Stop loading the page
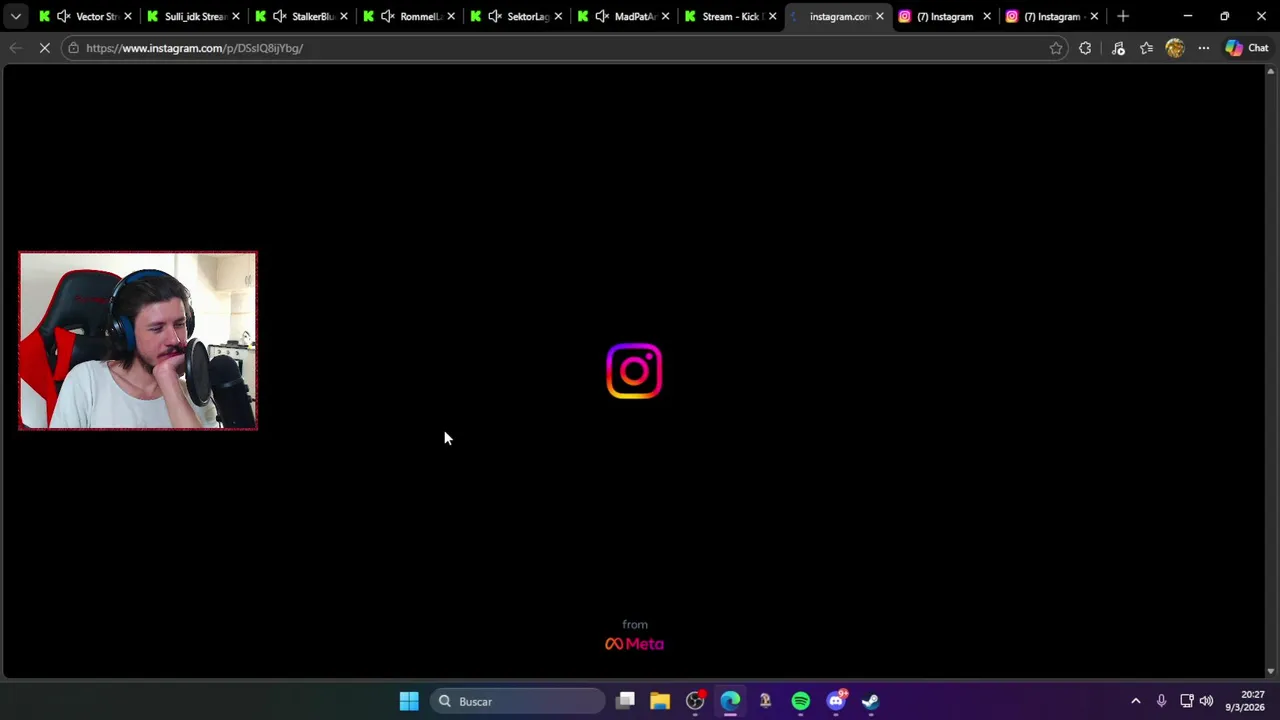 (x=44, y=48)
